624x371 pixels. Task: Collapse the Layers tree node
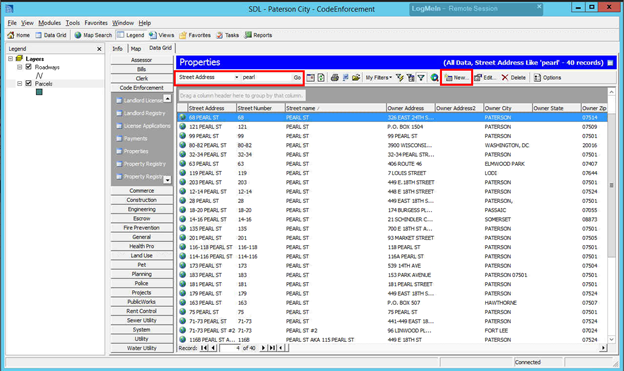11,59
